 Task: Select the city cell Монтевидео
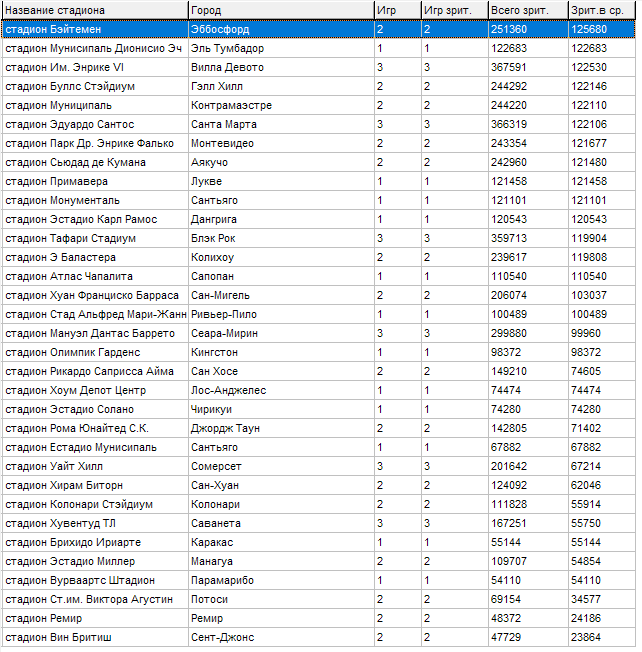coord(225,144)
